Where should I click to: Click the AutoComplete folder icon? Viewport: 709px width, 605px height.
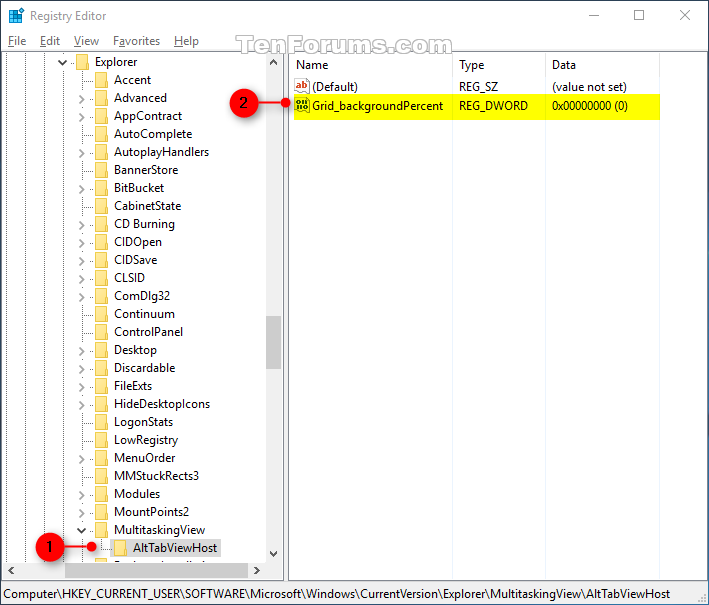click(102, 134)
